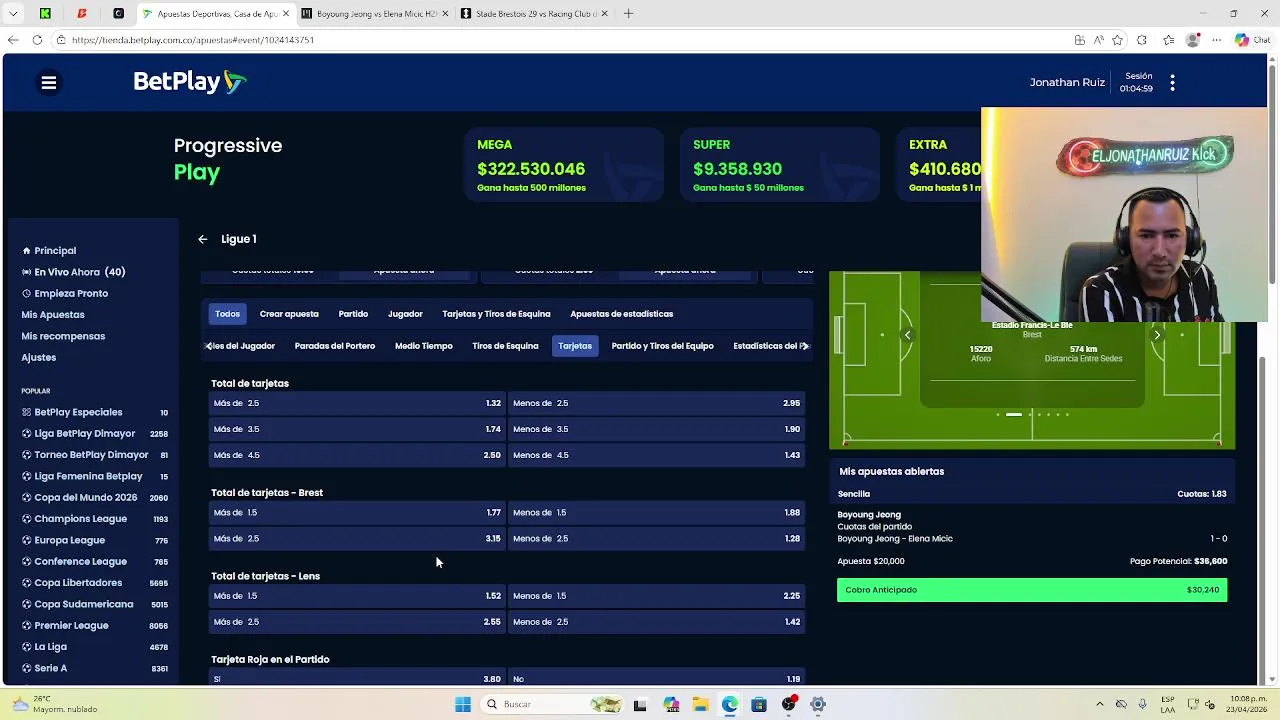Open the weather widget in the taskbar
The image size is (1280, 720).
point(55,704)
